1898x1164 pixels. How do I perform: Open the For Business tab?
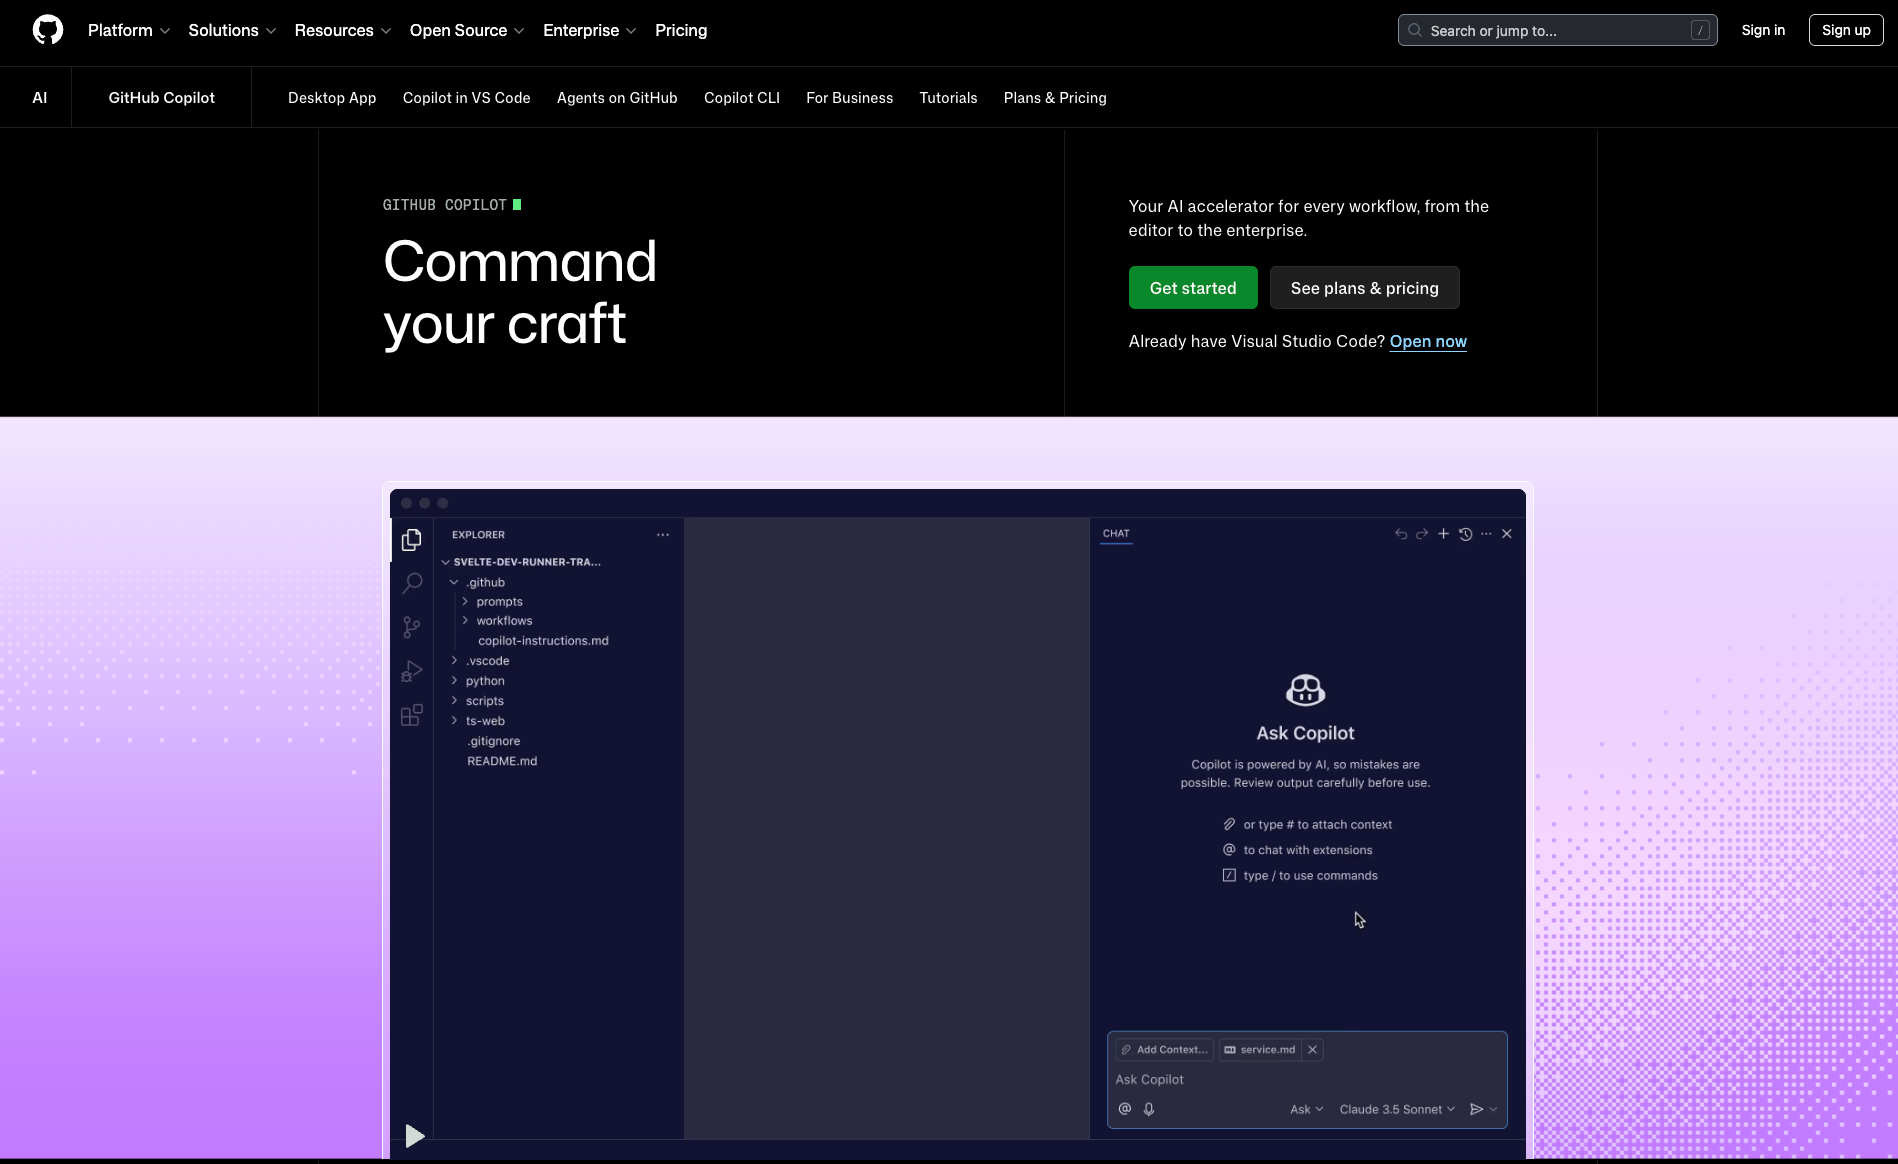850,98
